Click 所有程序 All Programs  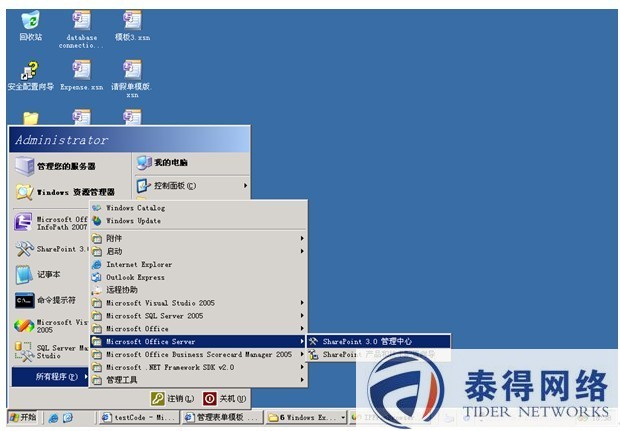(50, 377)
